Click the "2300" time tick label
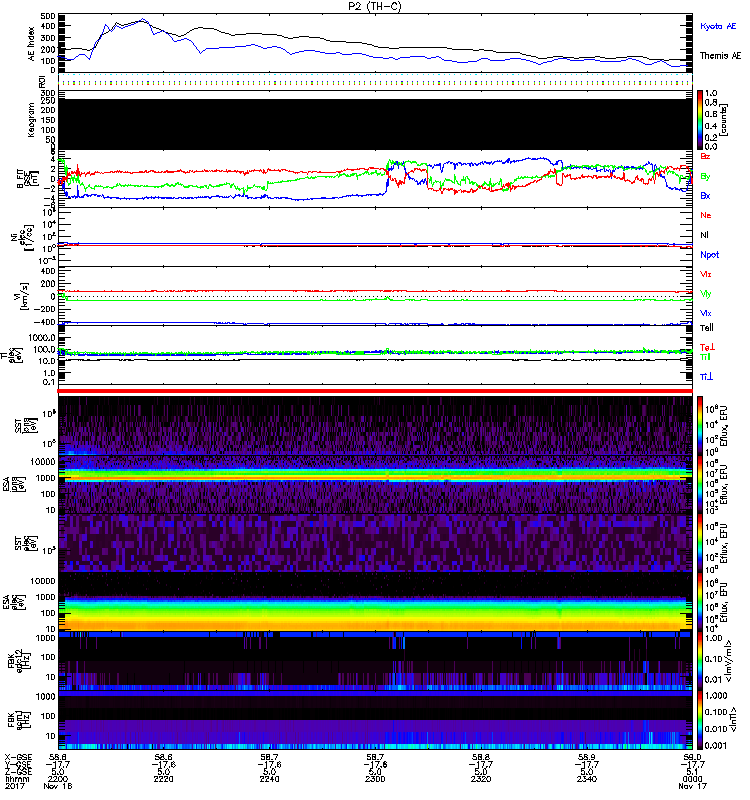750x800 pixels. tap(375, 779)
